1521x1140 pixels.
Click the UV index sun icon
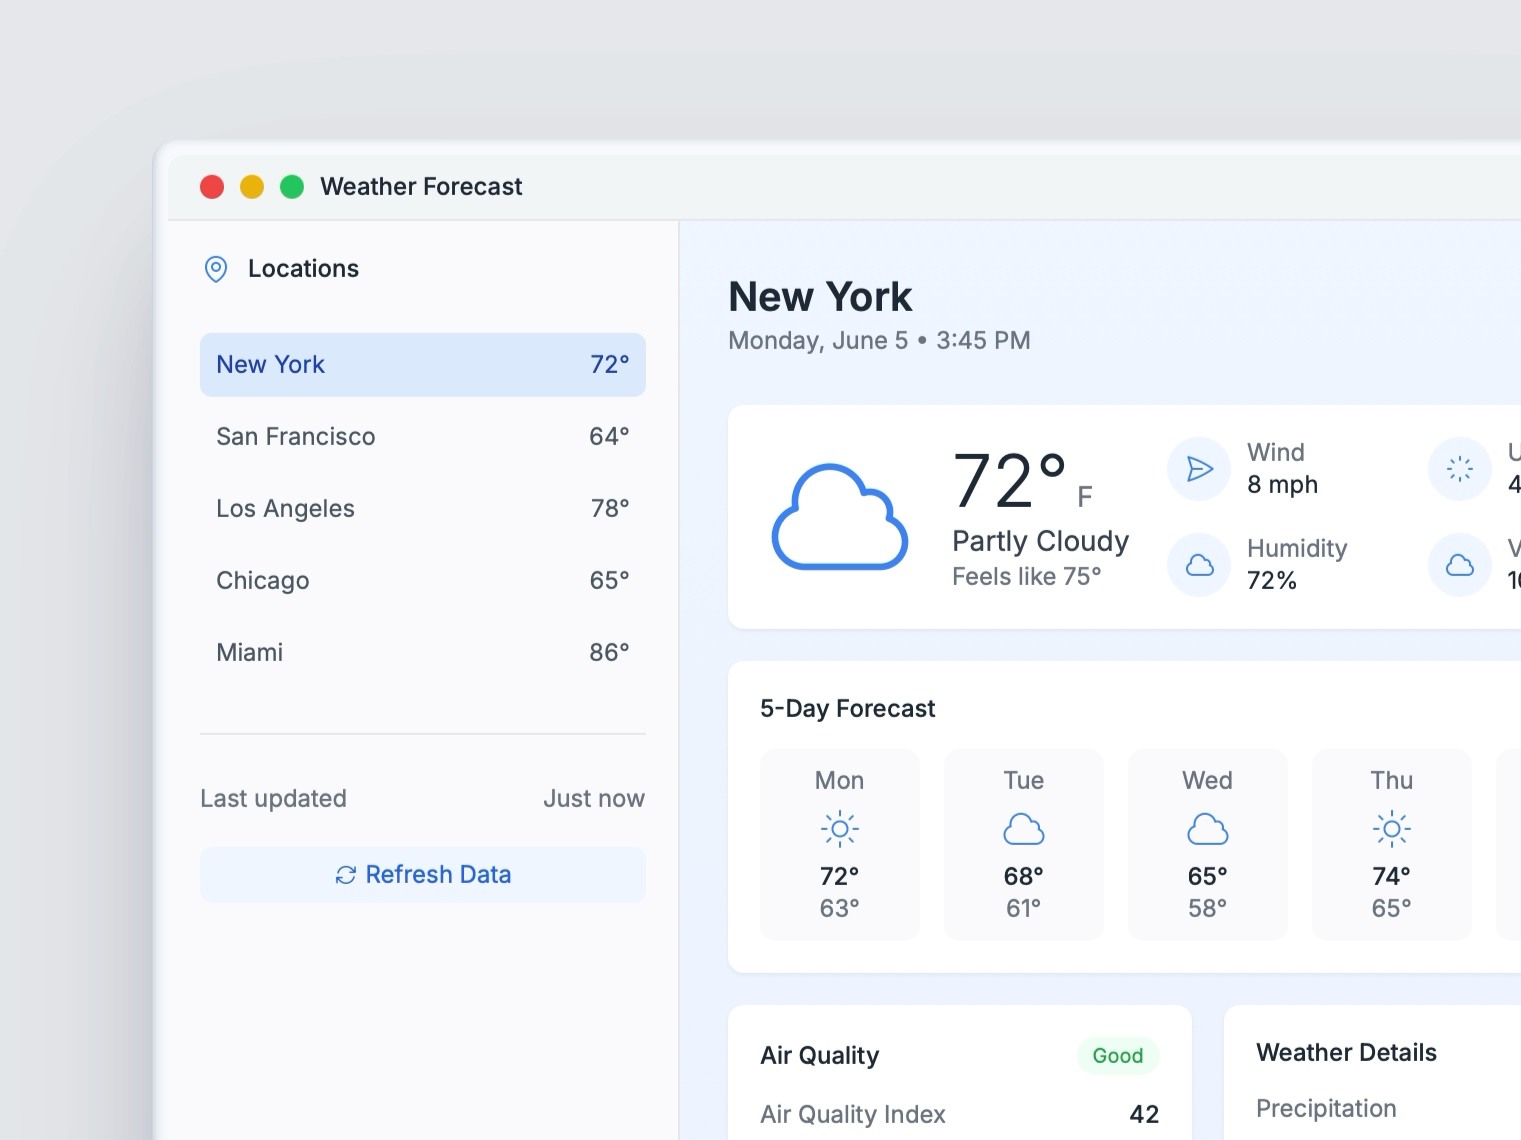[1458, 468]
